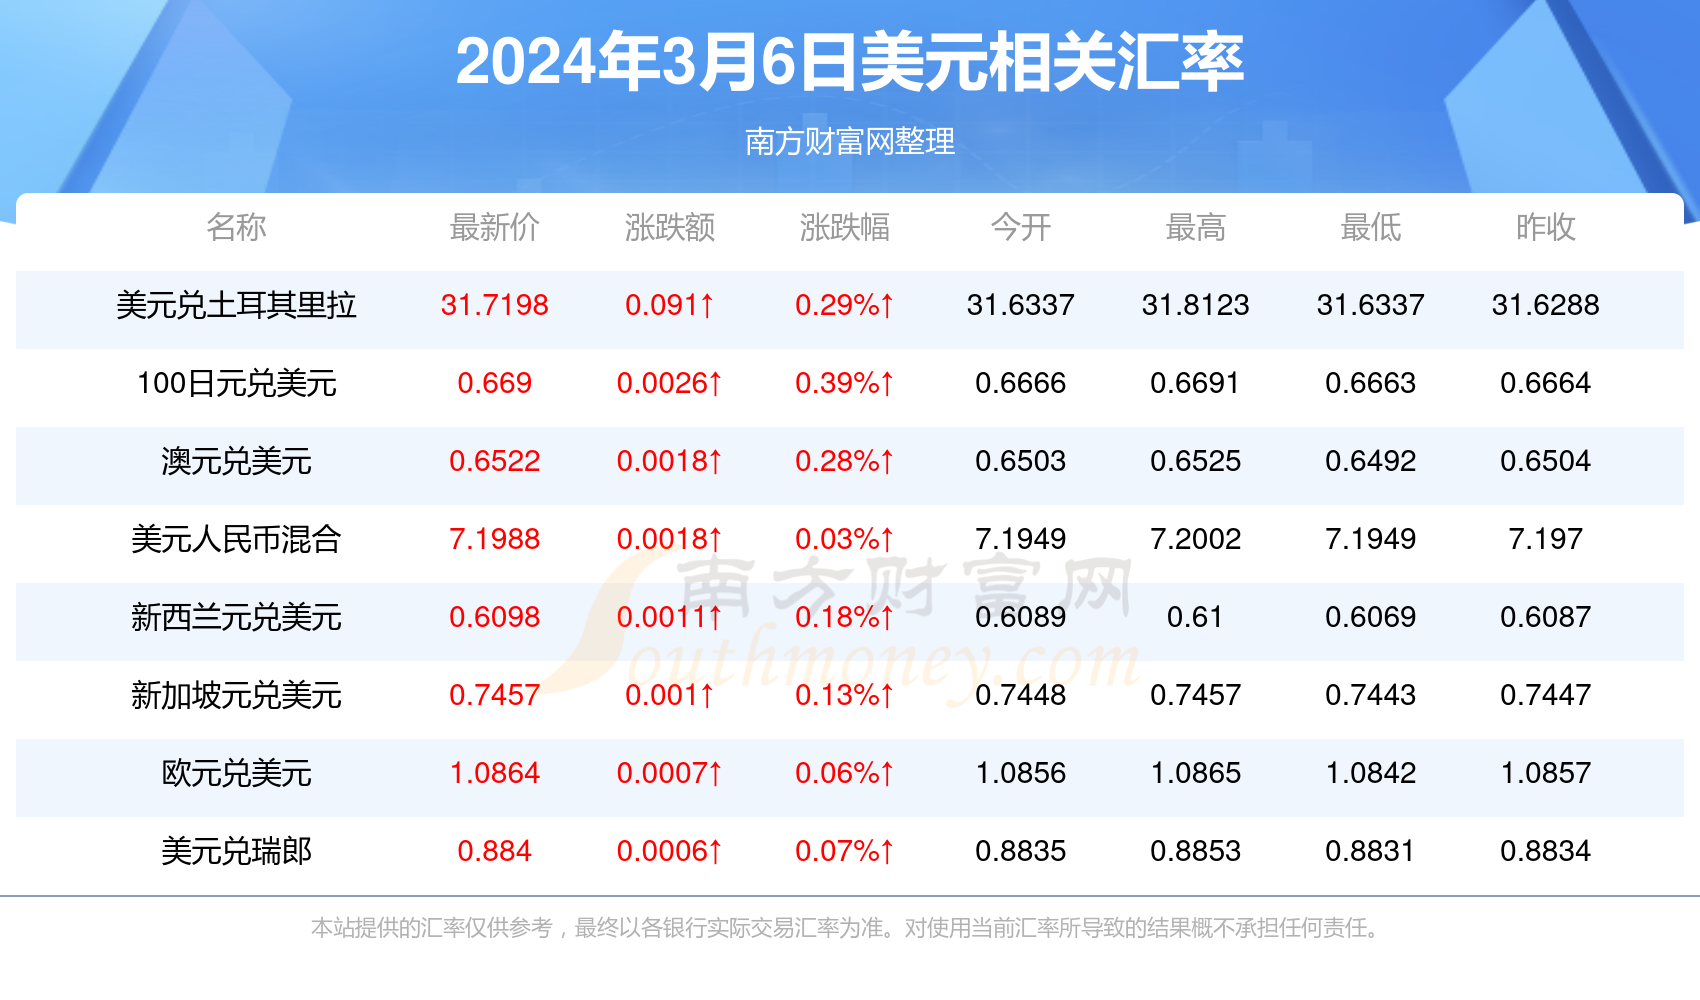Click the percent change 0.07%↑
The image size is (1700, 1000).
[845, 851]
